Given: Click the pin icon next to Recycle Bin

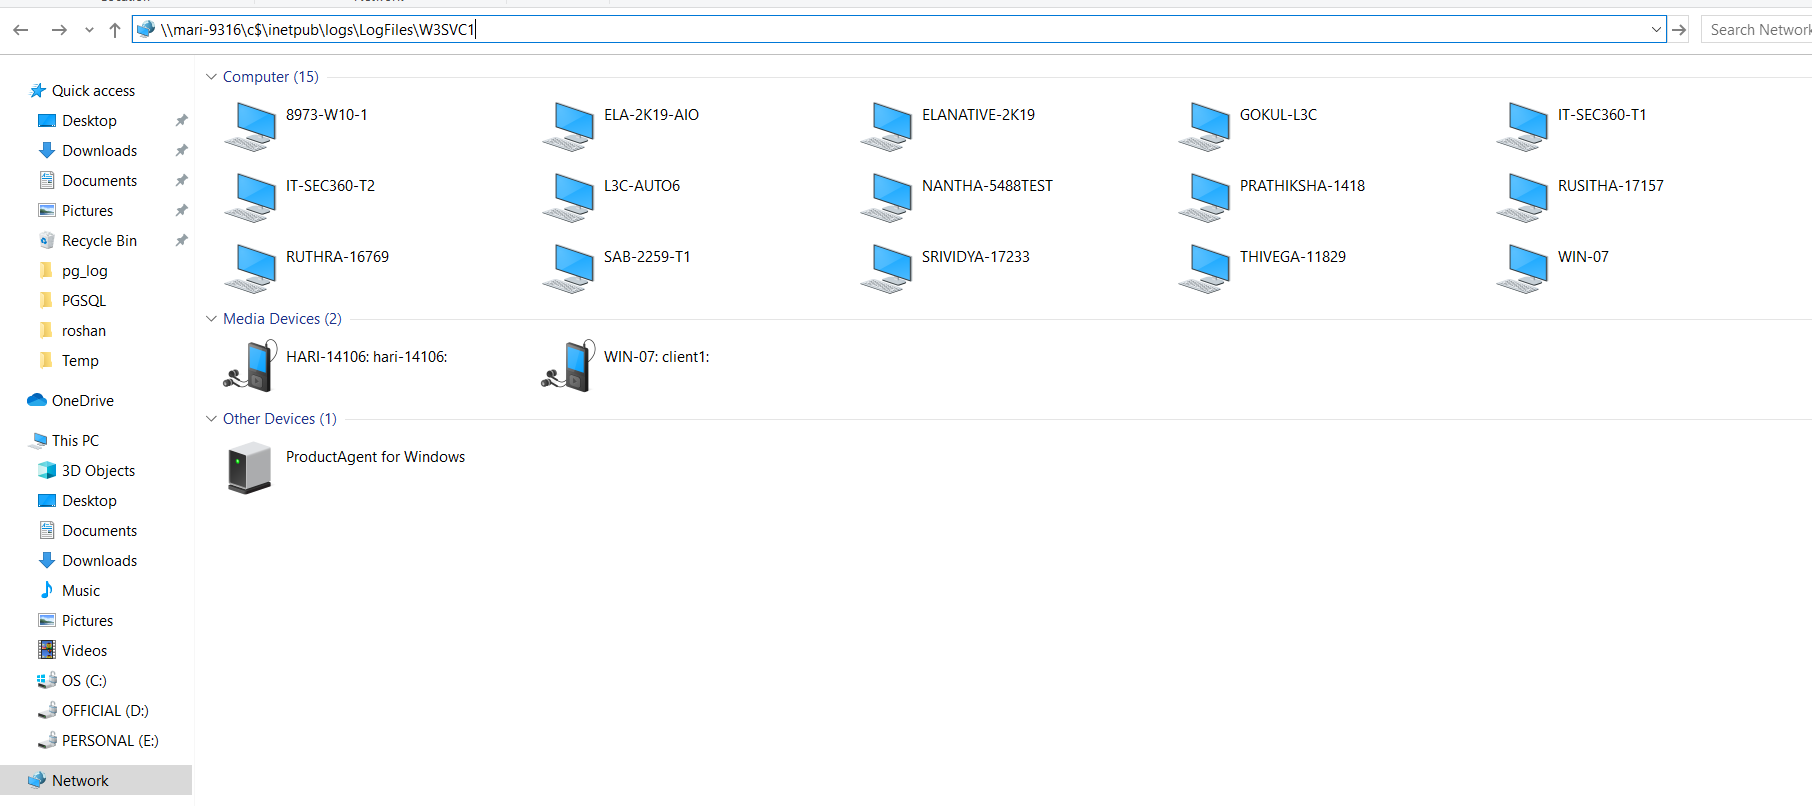Looking at the screenshot, I should [181, 241].
